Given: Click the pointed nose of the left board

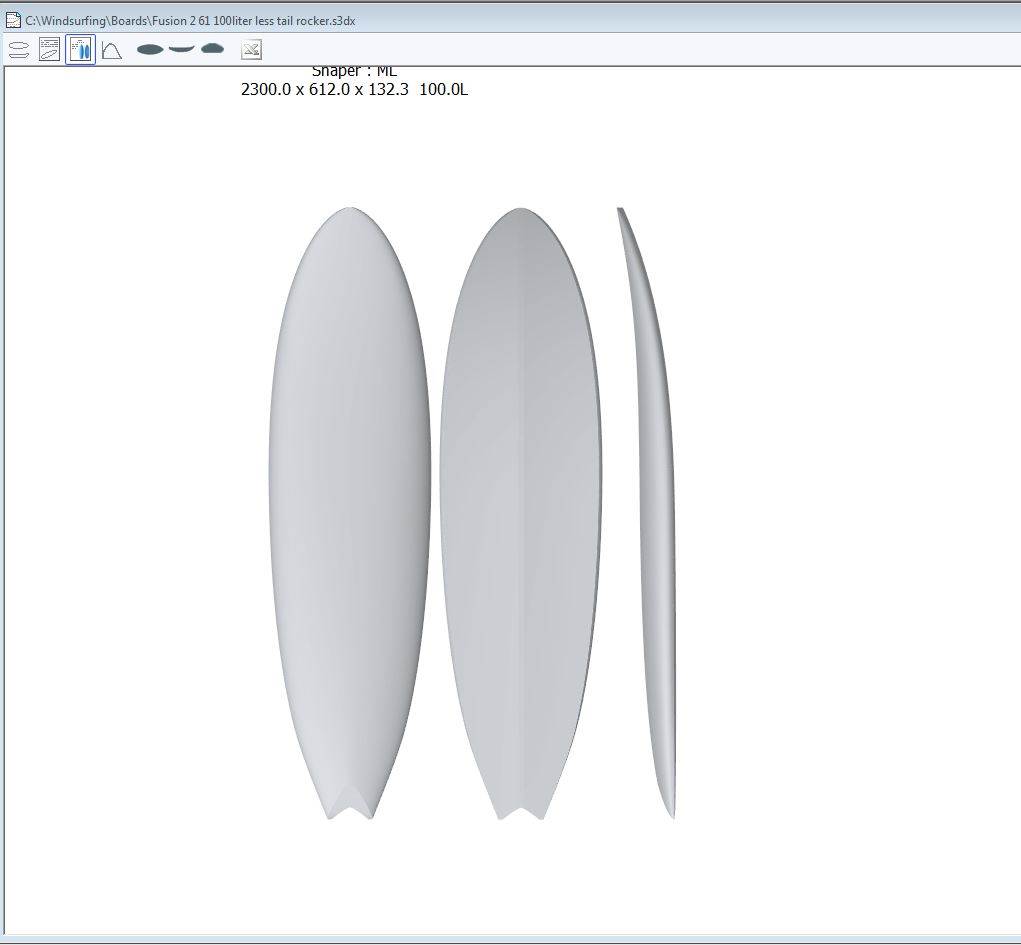Looking at the screenshot, I should [350, 210].
